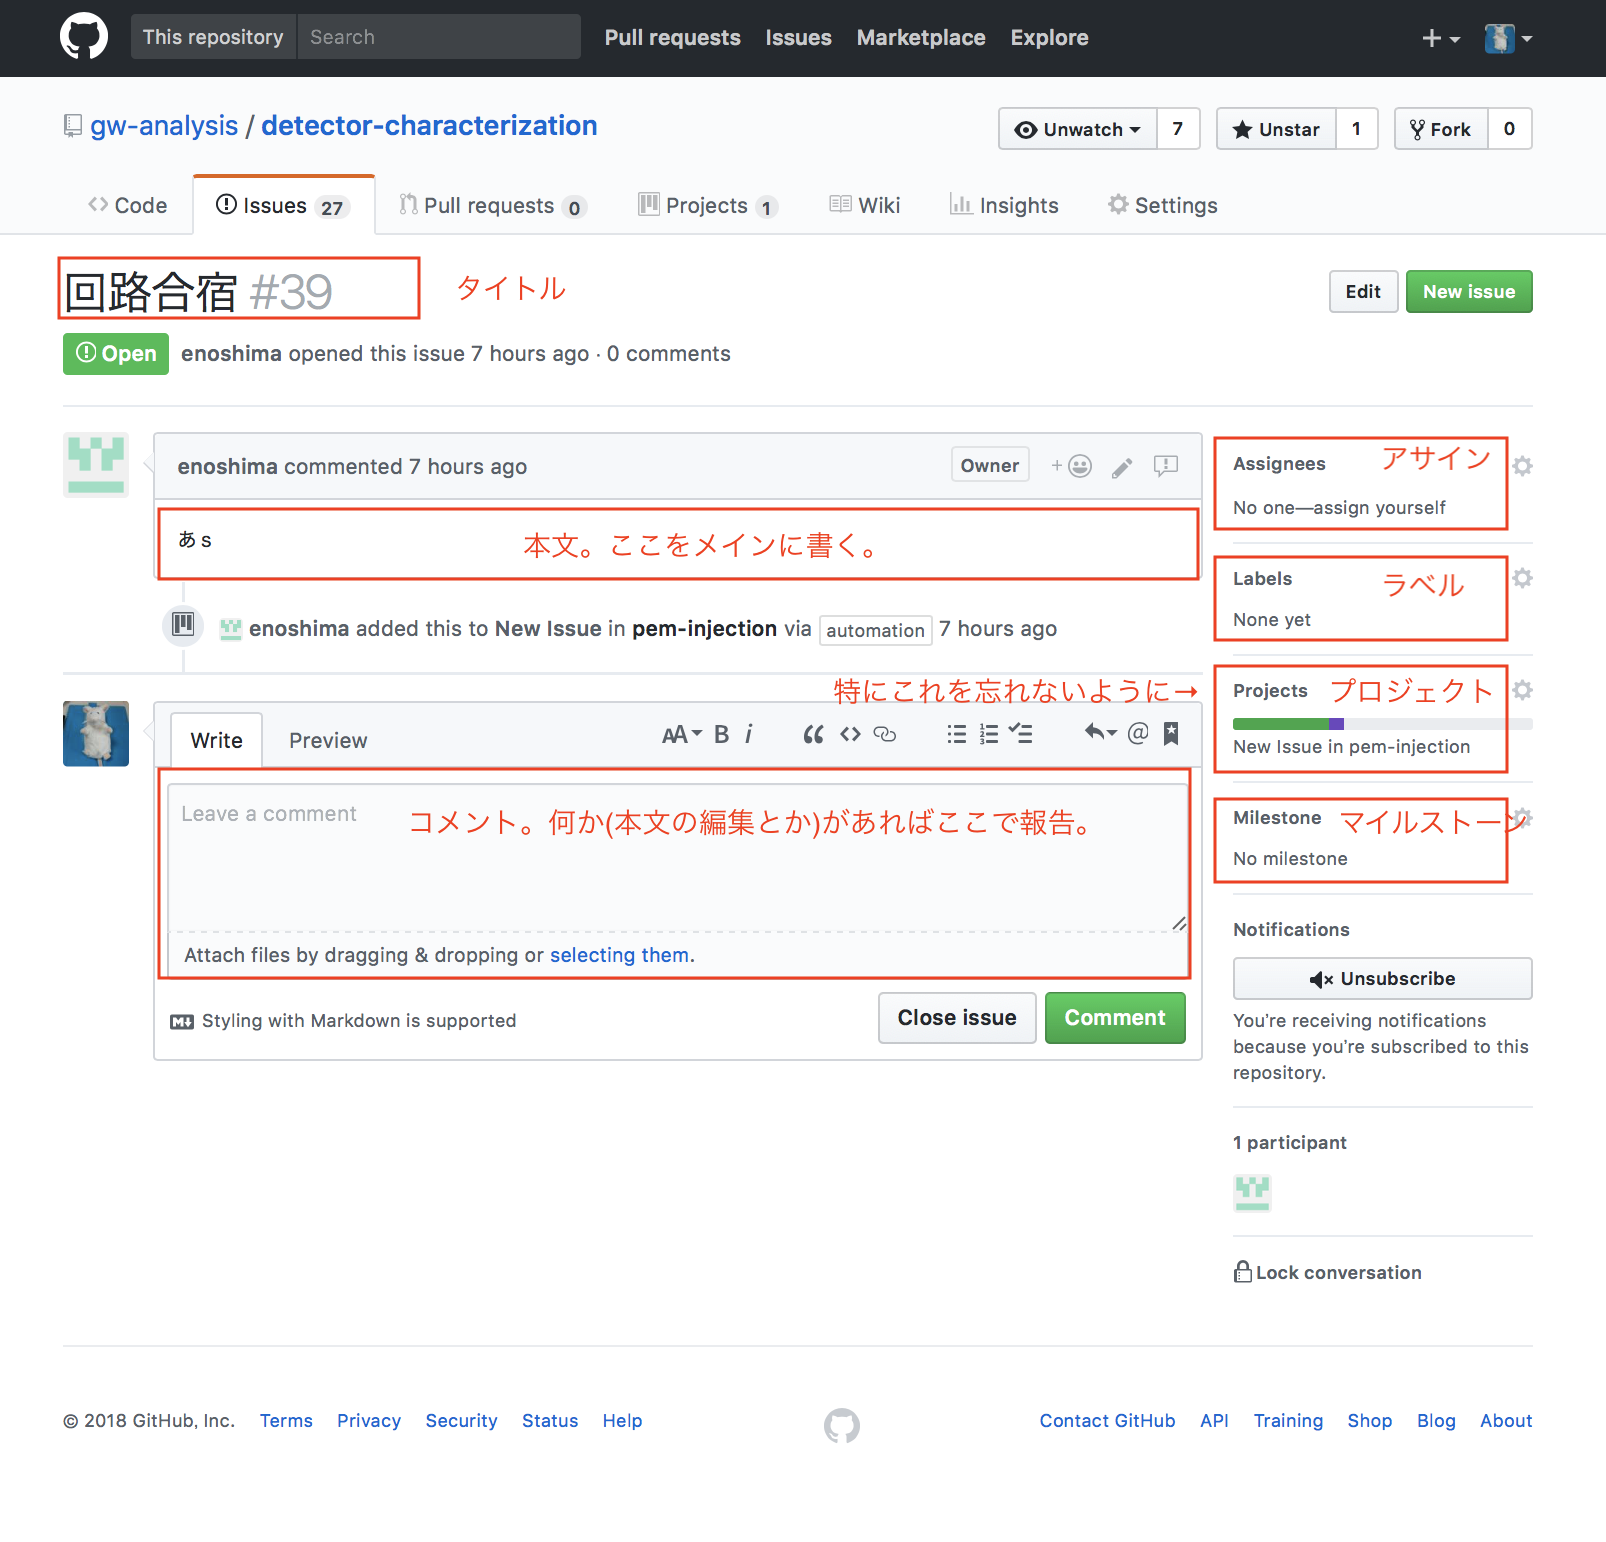Viewport: 1606px width, 1542px height.
Task: Open the Wiki tab
Action: (x=865, y=205)
